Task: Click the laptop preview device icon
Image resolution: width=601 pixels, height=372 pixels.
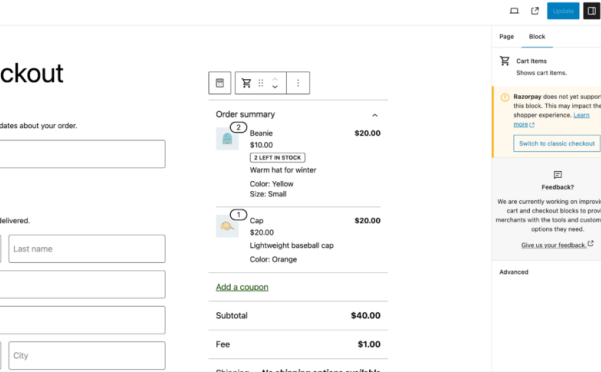Action: (514, 11)
